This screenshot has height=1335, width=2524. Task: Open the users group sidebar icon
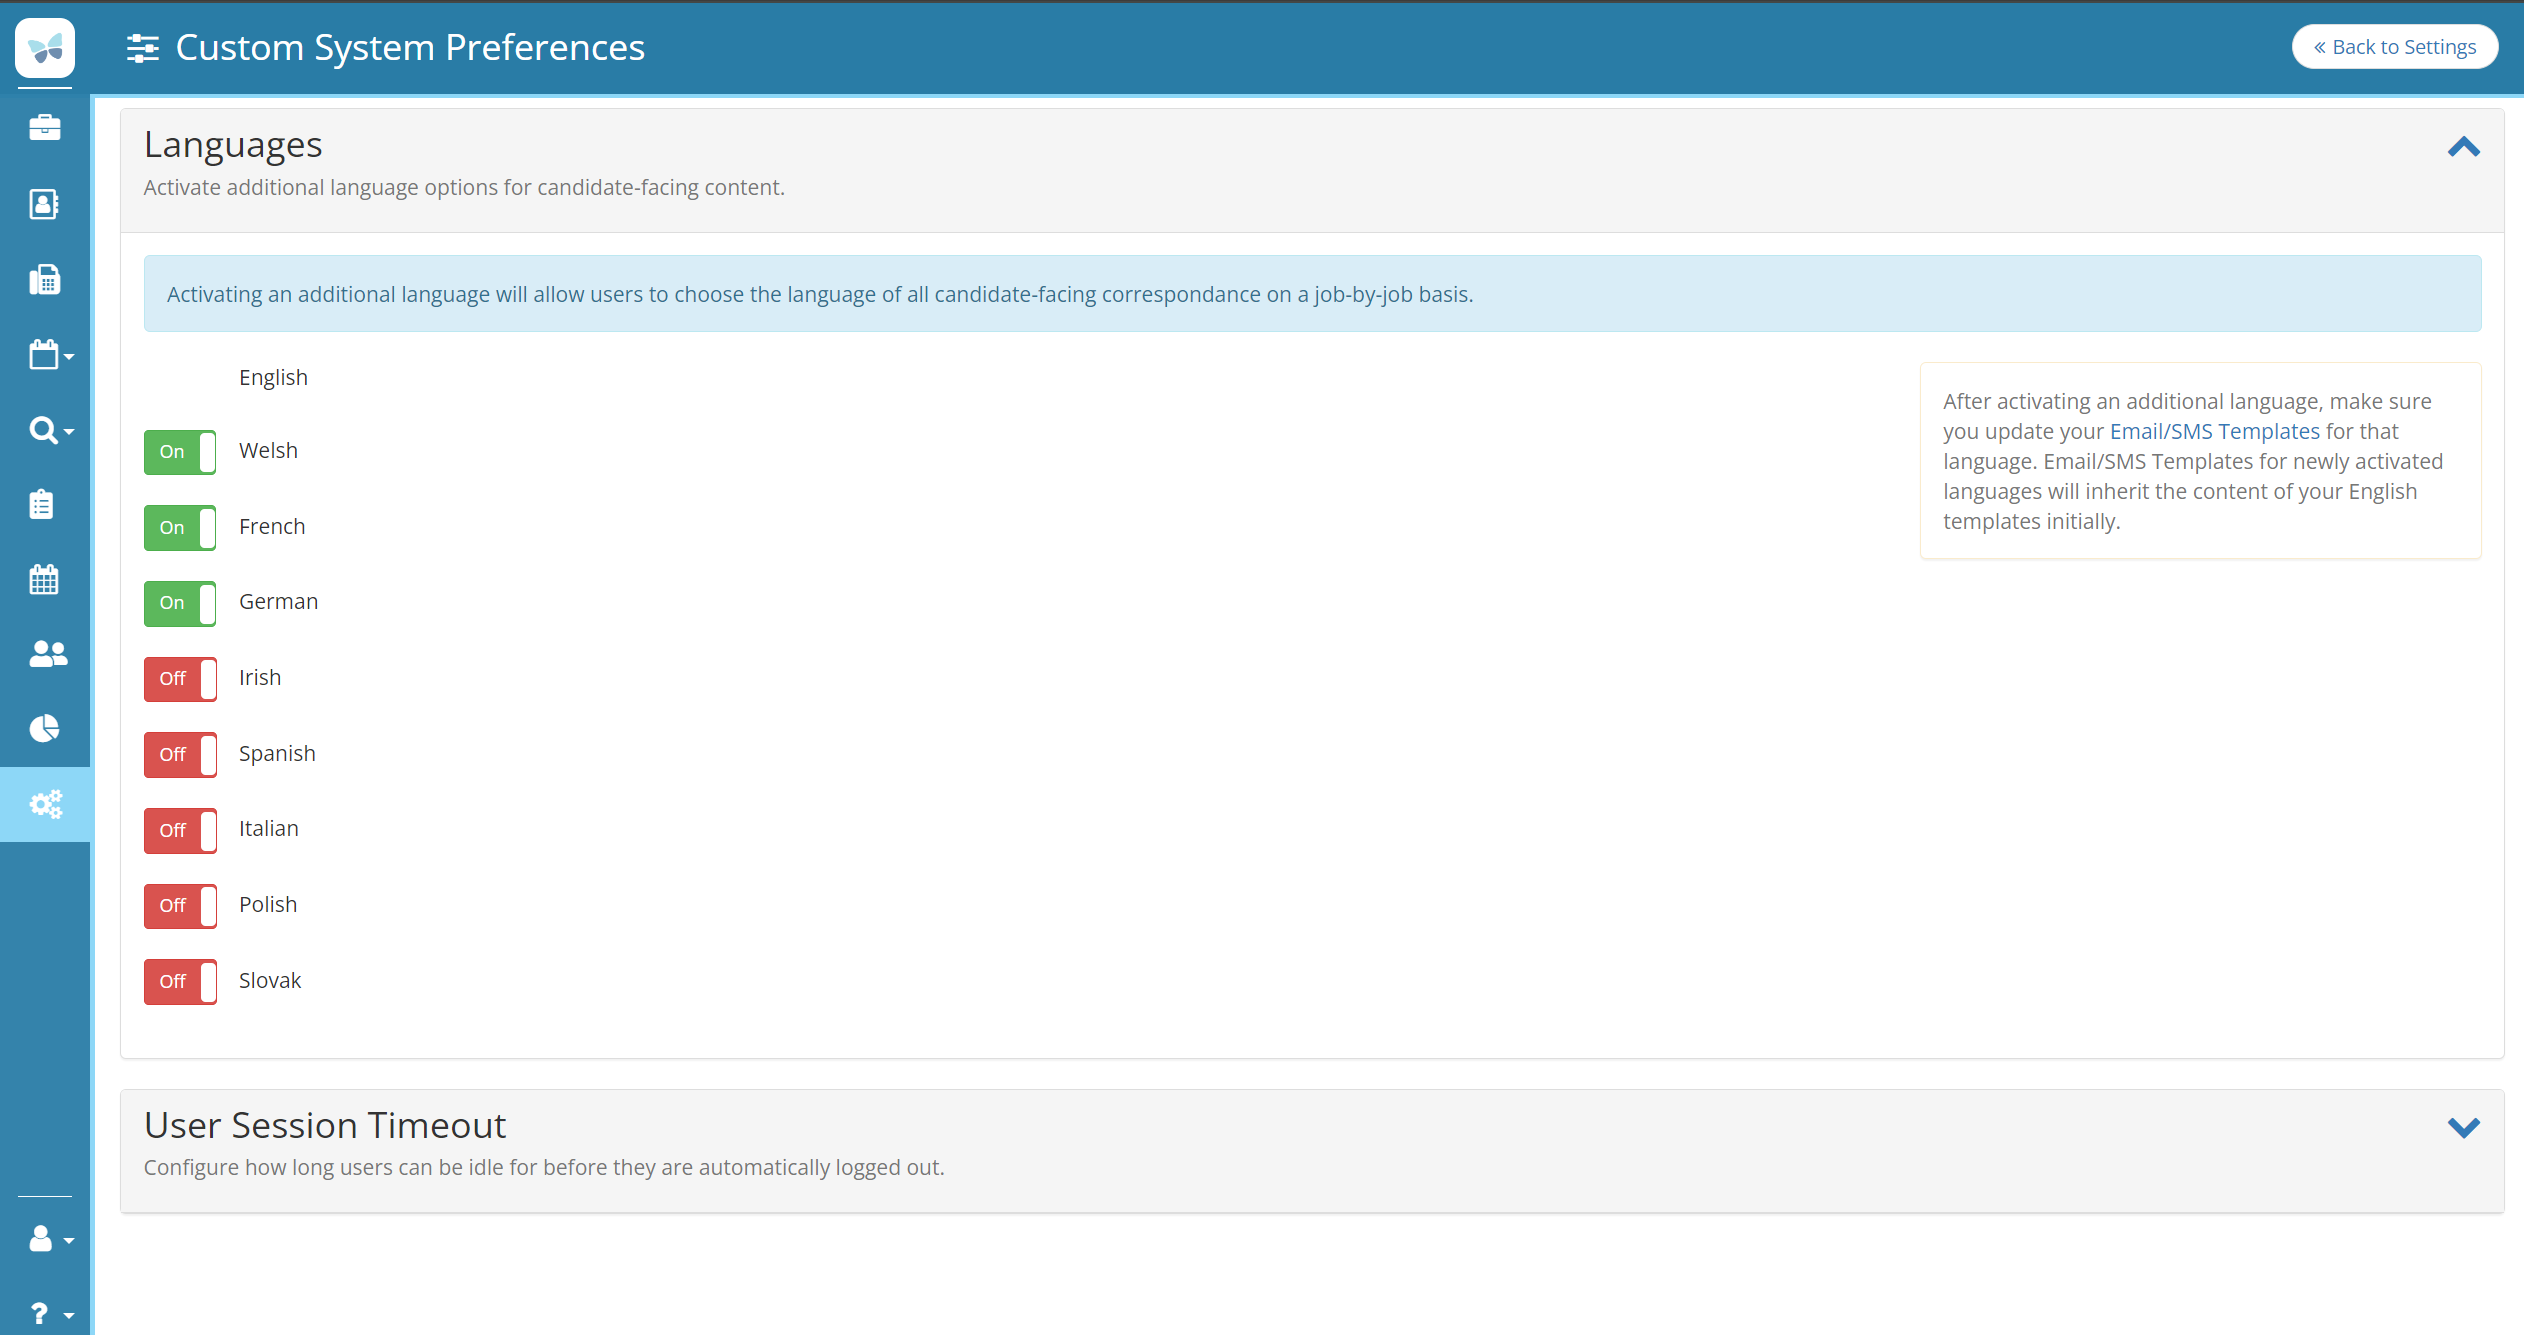pos(47,654)
